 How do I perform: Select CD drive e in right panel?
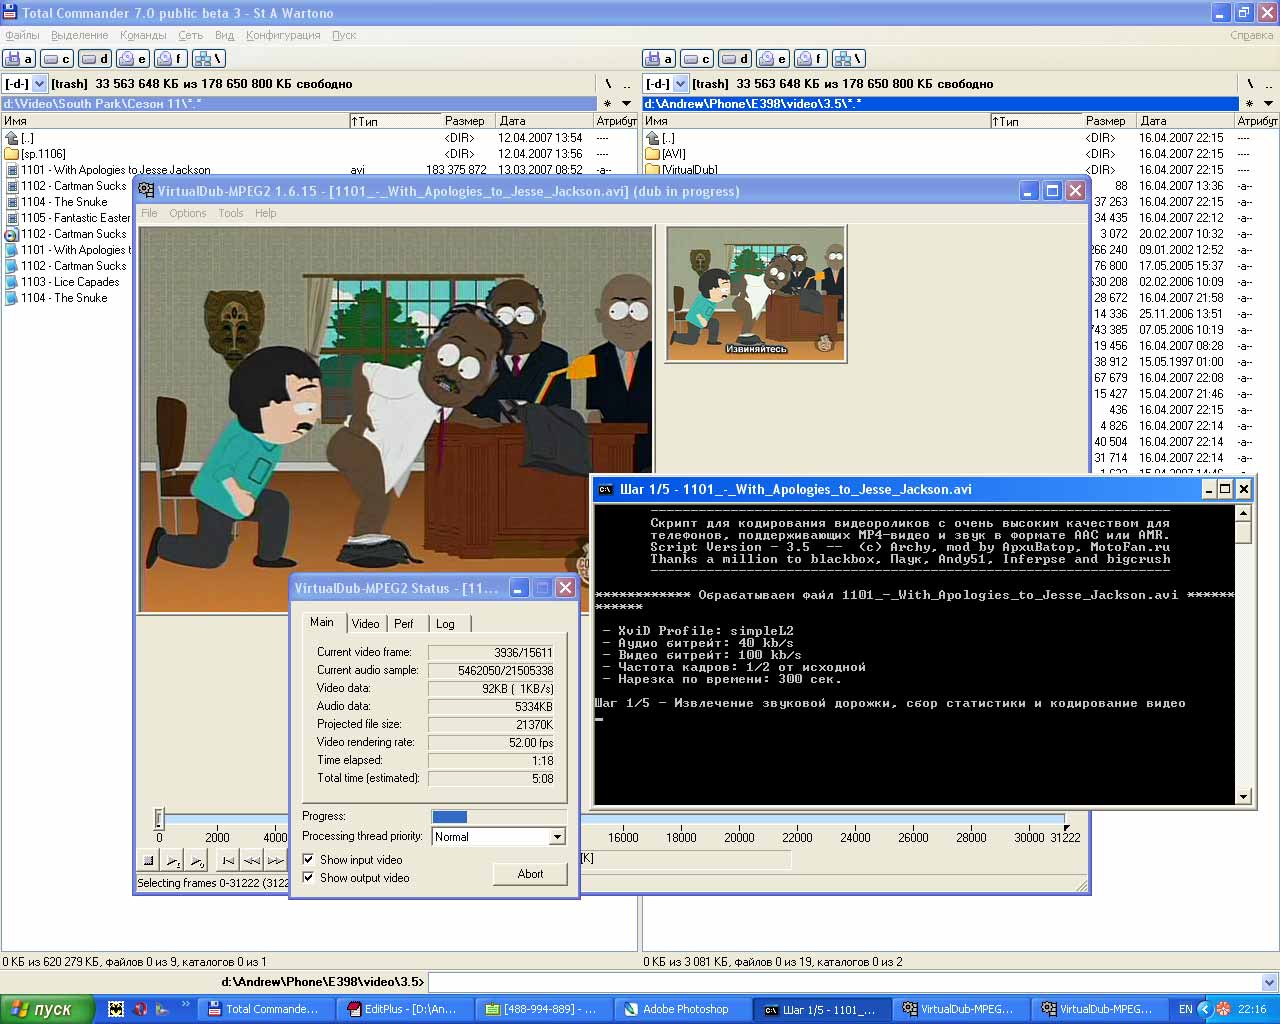(x=773, y=59)
